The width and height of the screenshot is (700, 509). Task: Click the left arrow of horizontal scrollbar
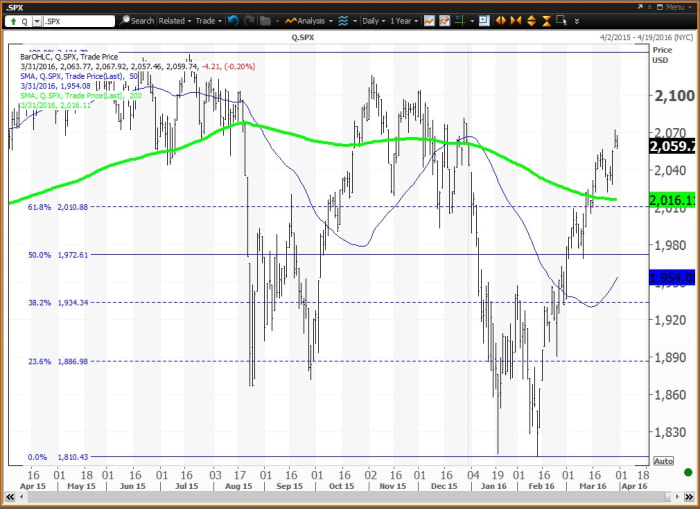21,496
